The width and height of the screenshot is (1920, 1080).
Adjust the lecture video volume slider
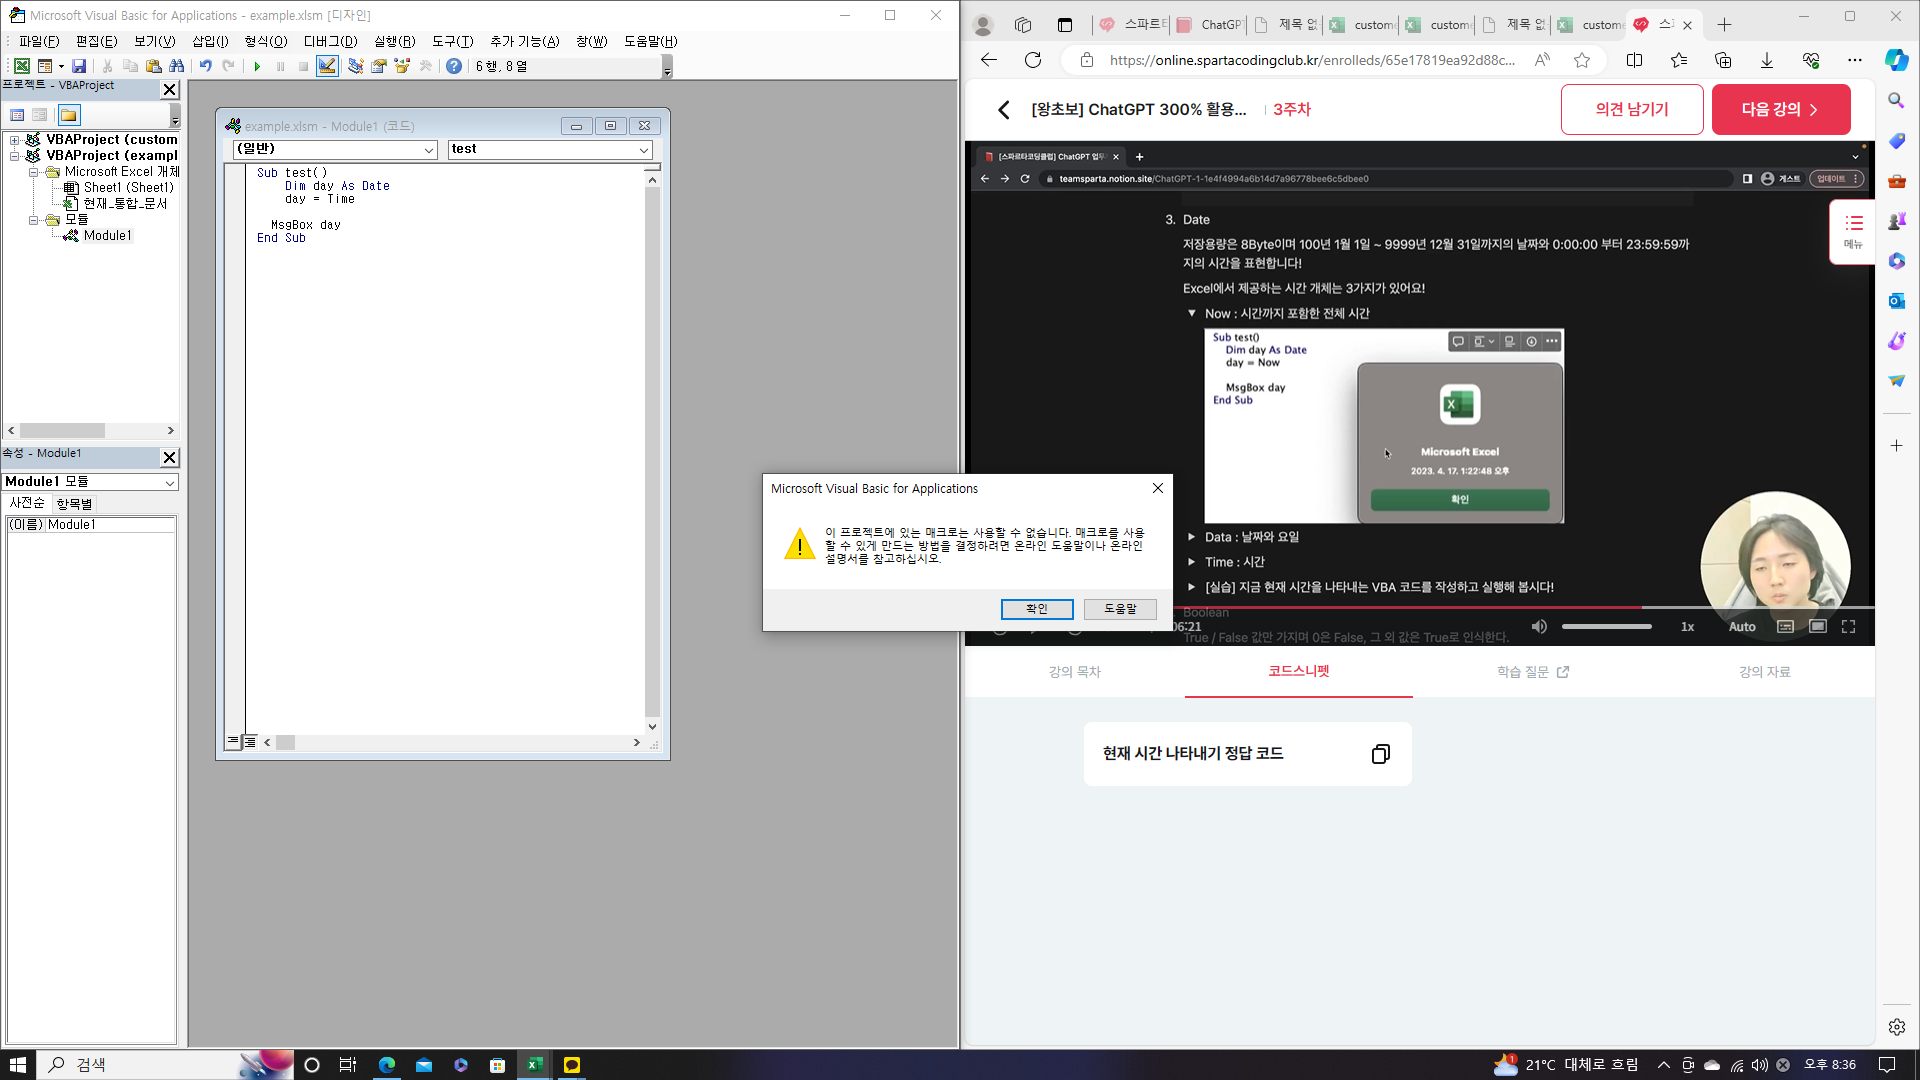(1606, 627)
